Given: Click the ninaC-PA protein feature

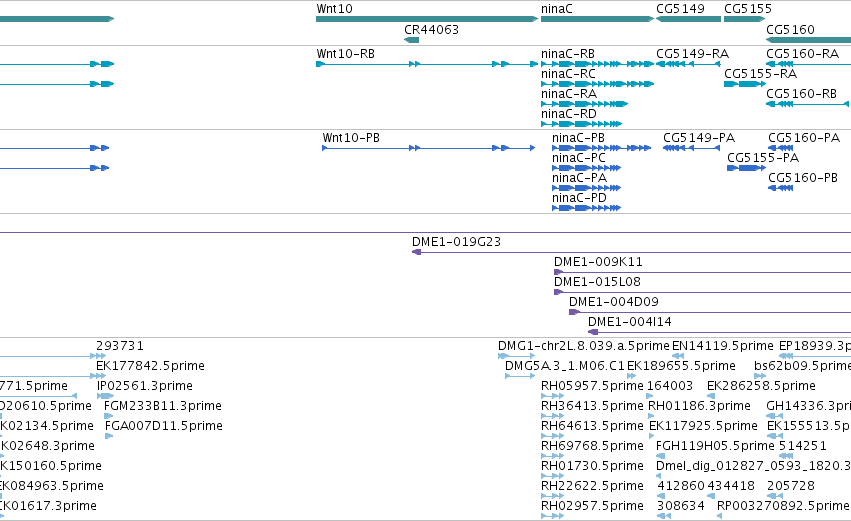Looking at the screenshot, I should 587,188.
